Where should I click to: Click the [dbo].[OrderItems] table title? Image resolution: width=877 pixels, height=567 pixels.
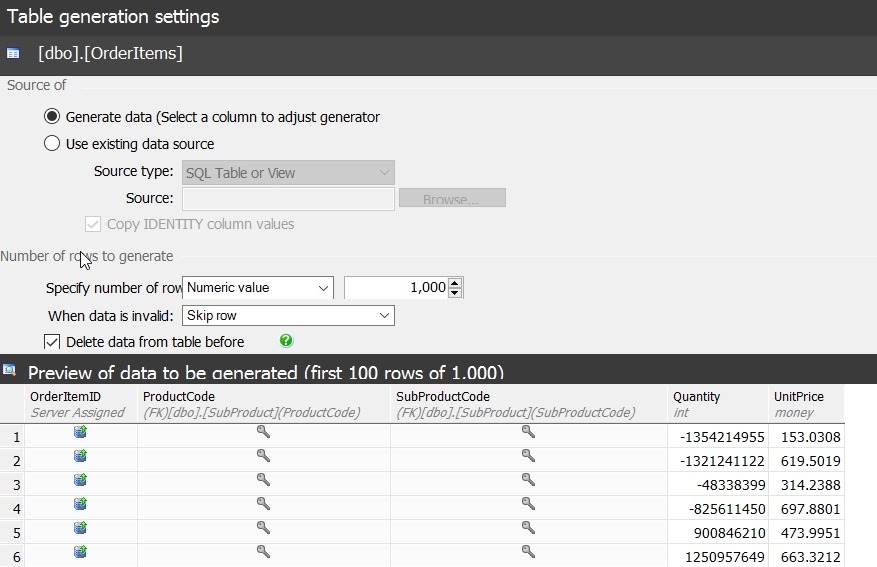[110, 54]
